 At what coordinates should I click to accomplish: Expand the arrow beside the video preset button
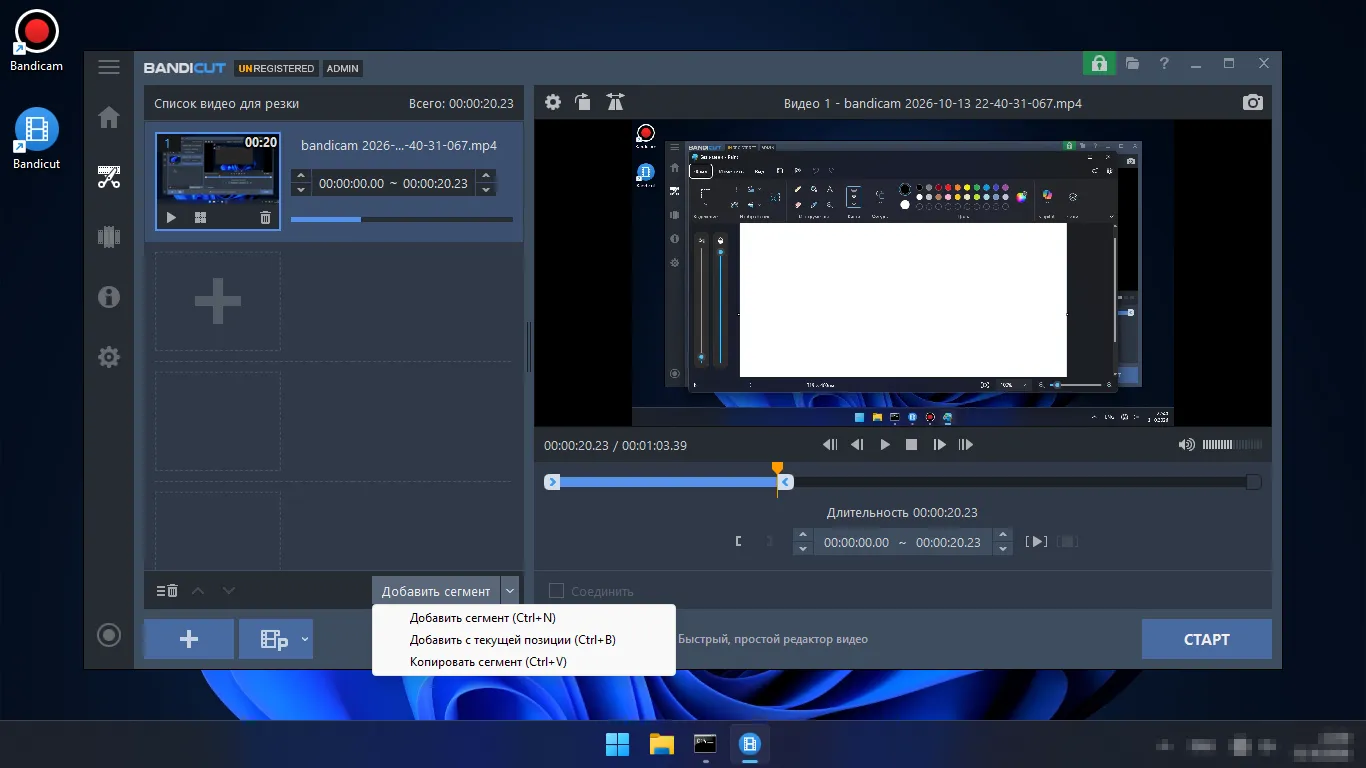(x=305, y=639)
